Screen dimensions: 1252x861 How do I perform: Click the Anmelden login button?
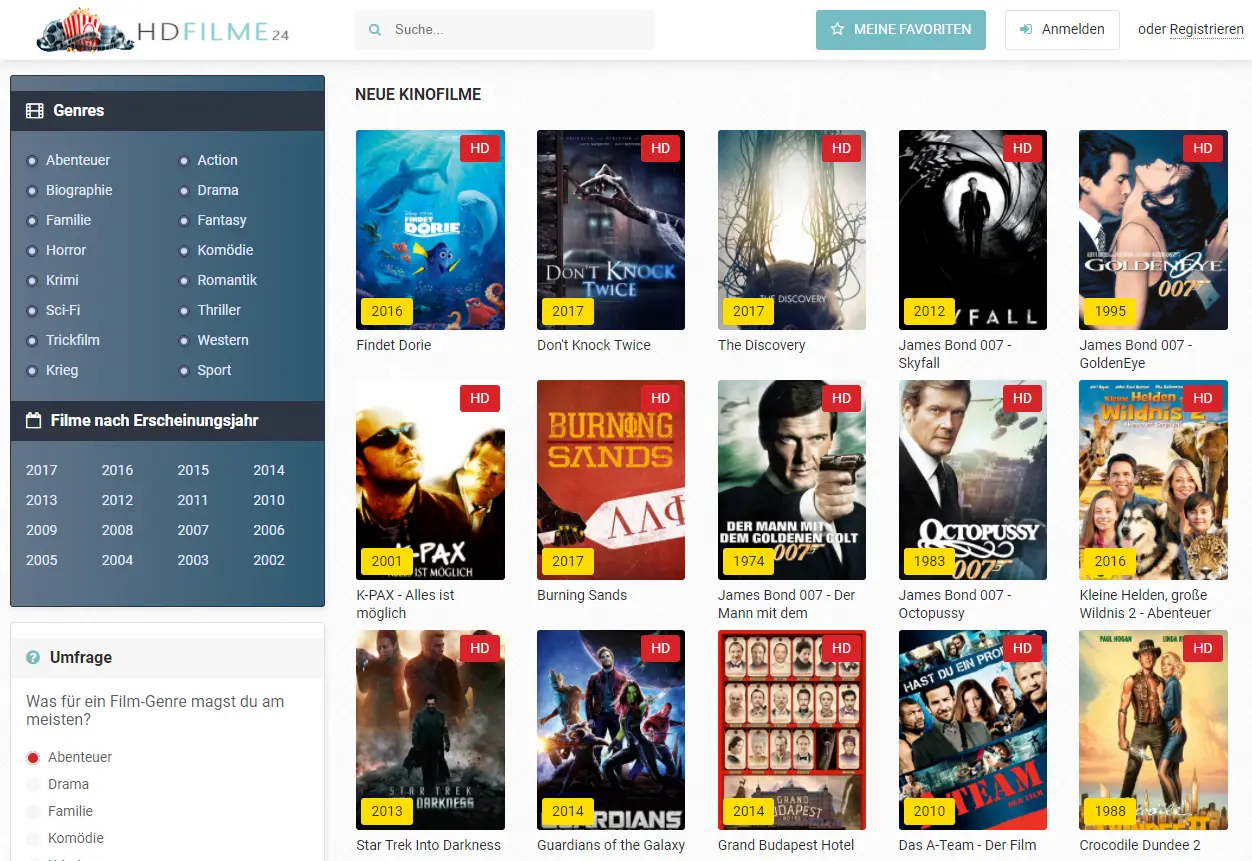pos(1062,30)
